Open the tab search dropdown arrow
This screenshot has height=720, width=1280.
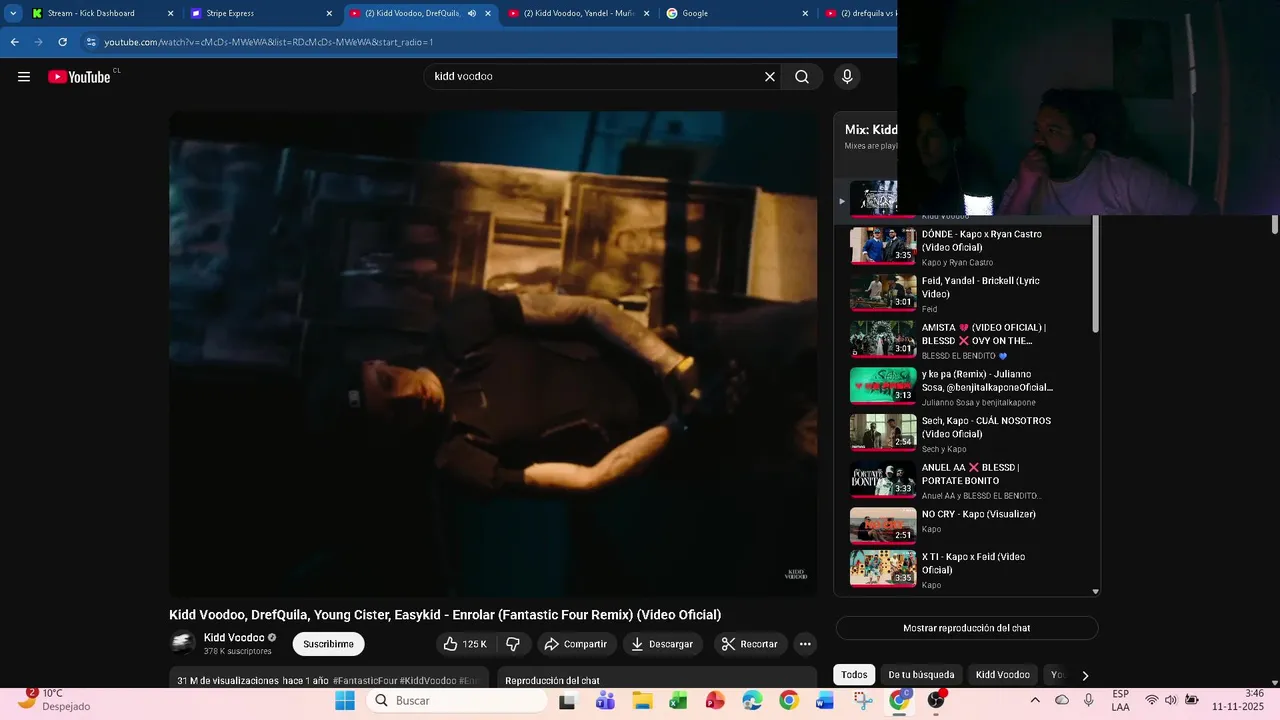(13, 13)
